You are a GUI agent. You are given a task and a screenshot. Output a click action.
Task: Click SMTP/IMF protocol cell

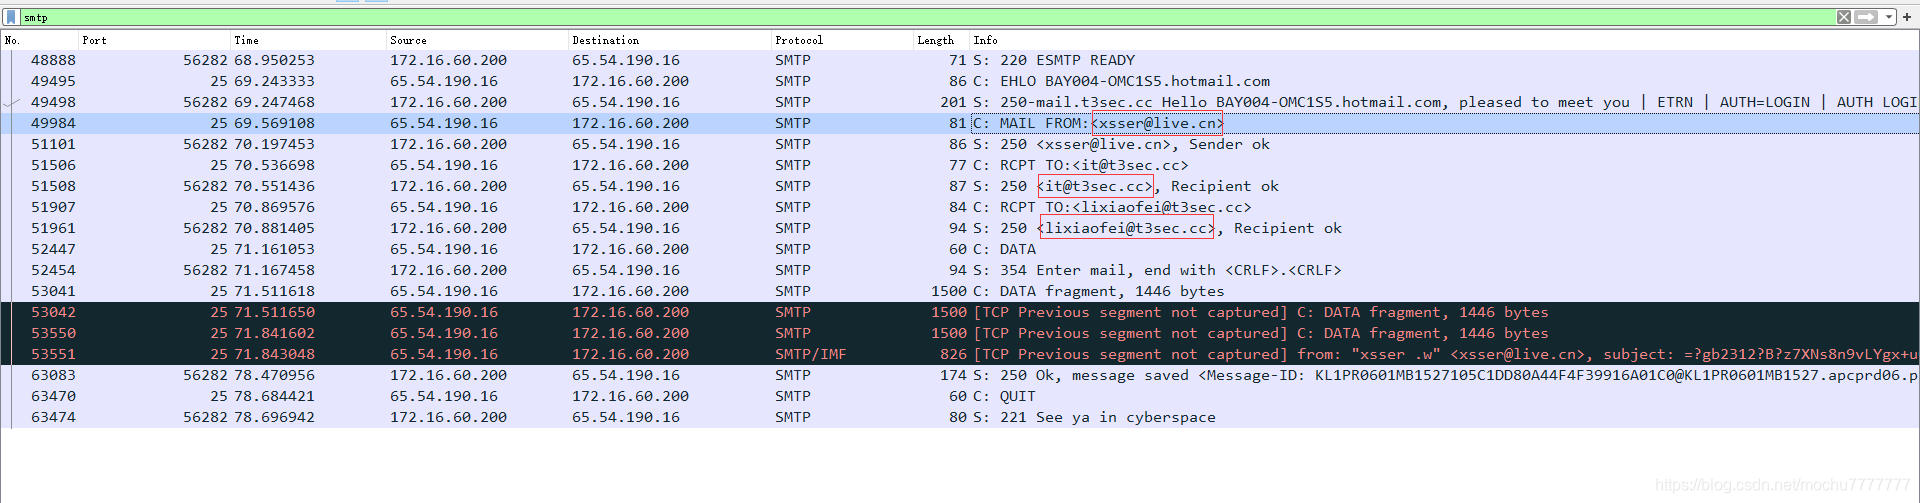pos(811,354)
